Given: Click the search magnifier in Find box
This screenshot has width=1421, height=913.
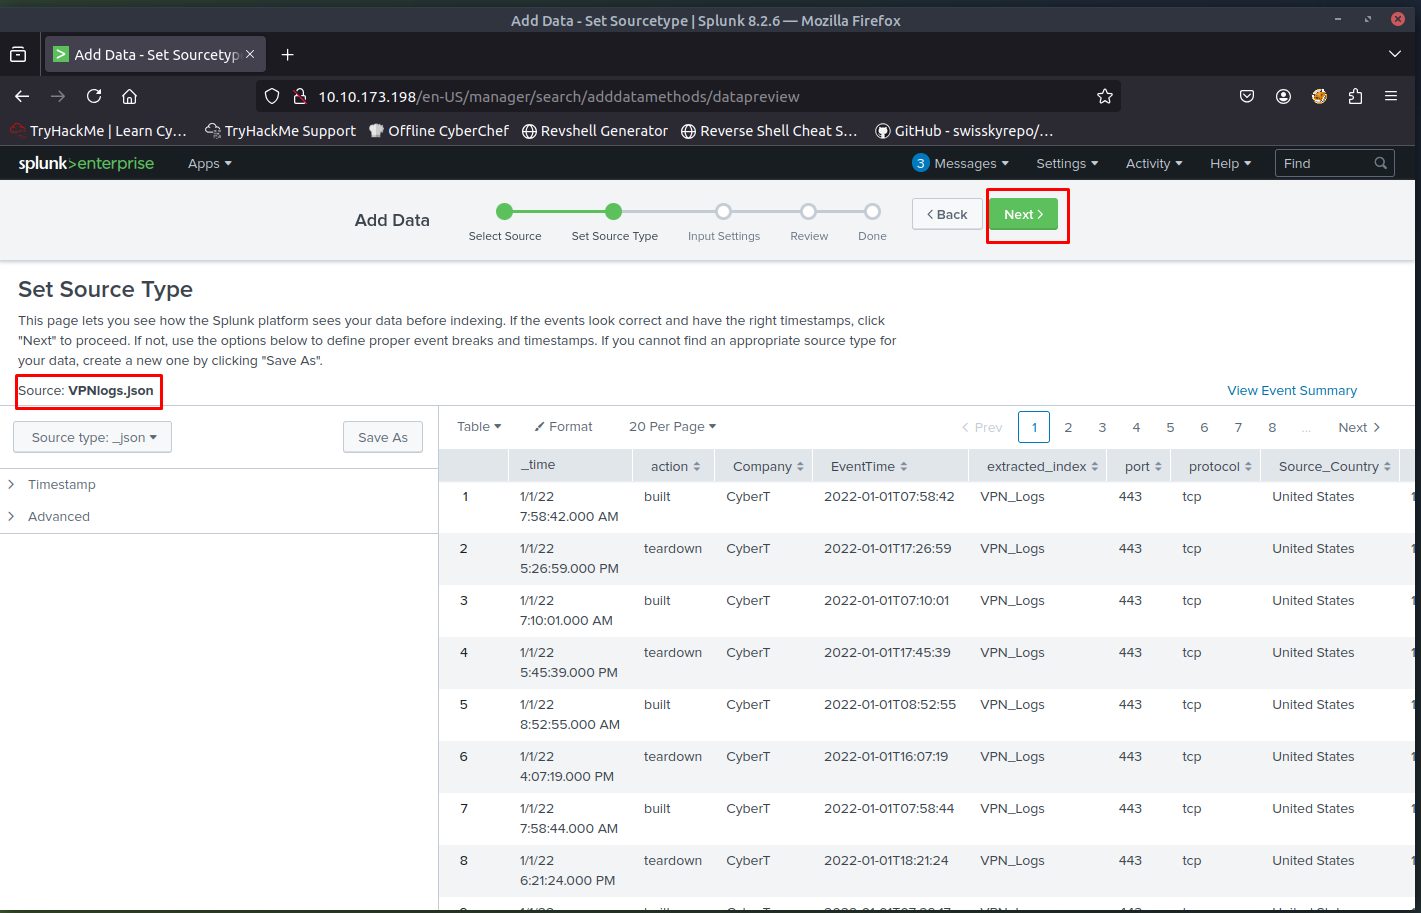Looking at the screenshot, I should 1381,163.
